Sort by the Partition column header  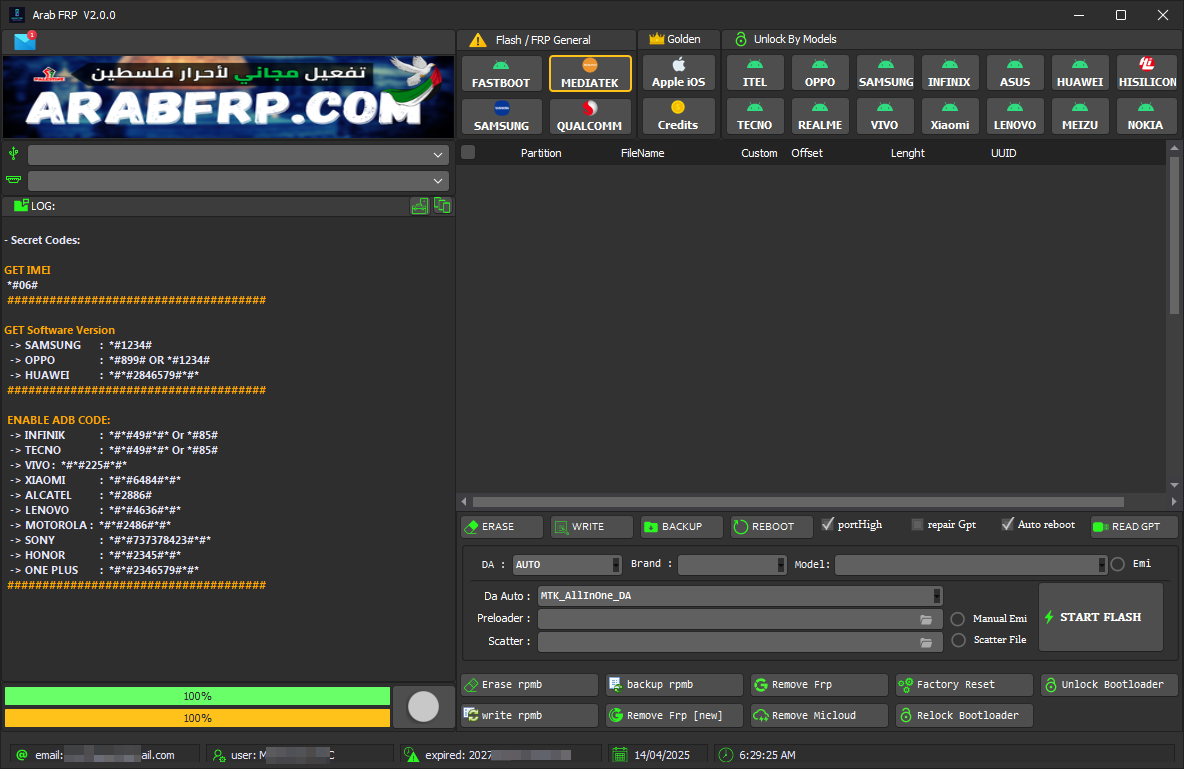pyautogui.click(x=541, y=153)
